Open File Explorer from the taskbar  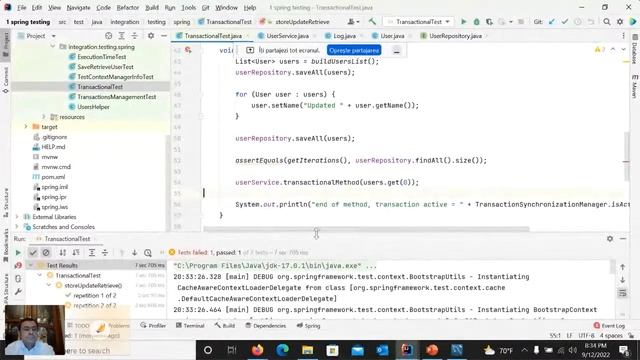(307, 350)
